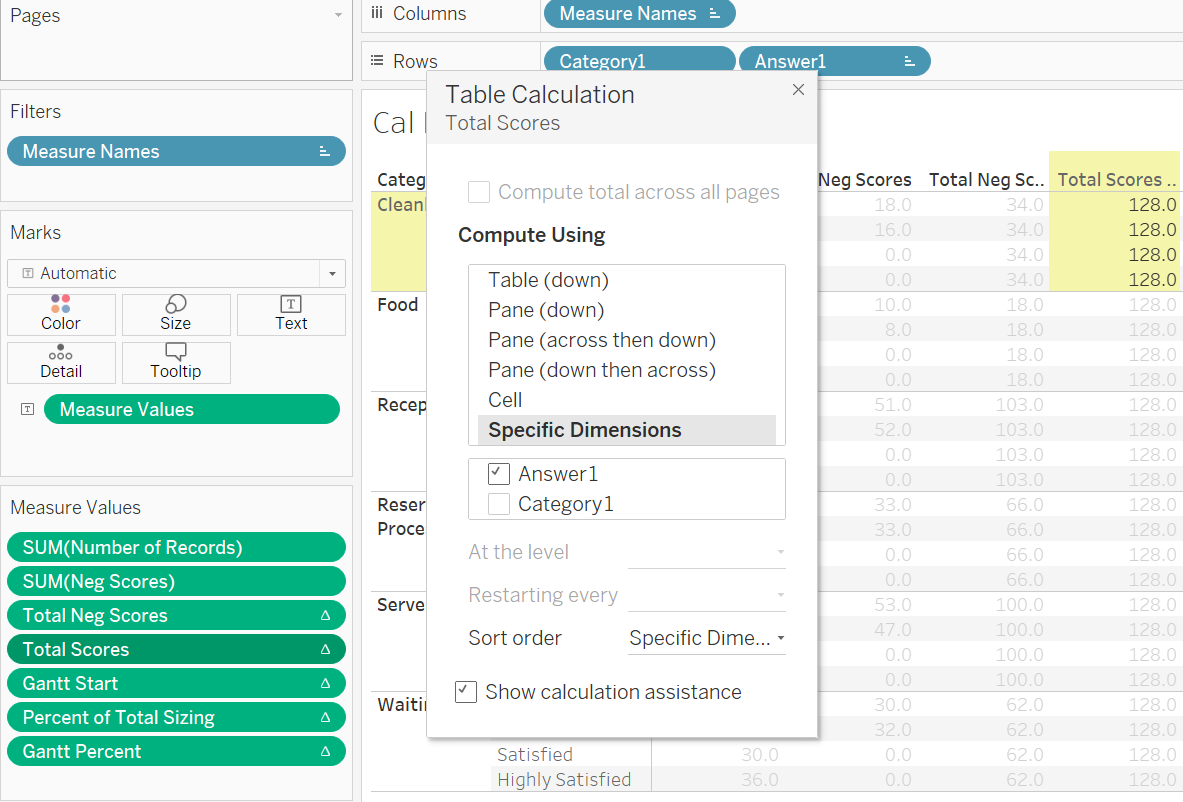The image size is (1183, 802).
Task: Open the Text marks card
Action: (x=291, y=314)
